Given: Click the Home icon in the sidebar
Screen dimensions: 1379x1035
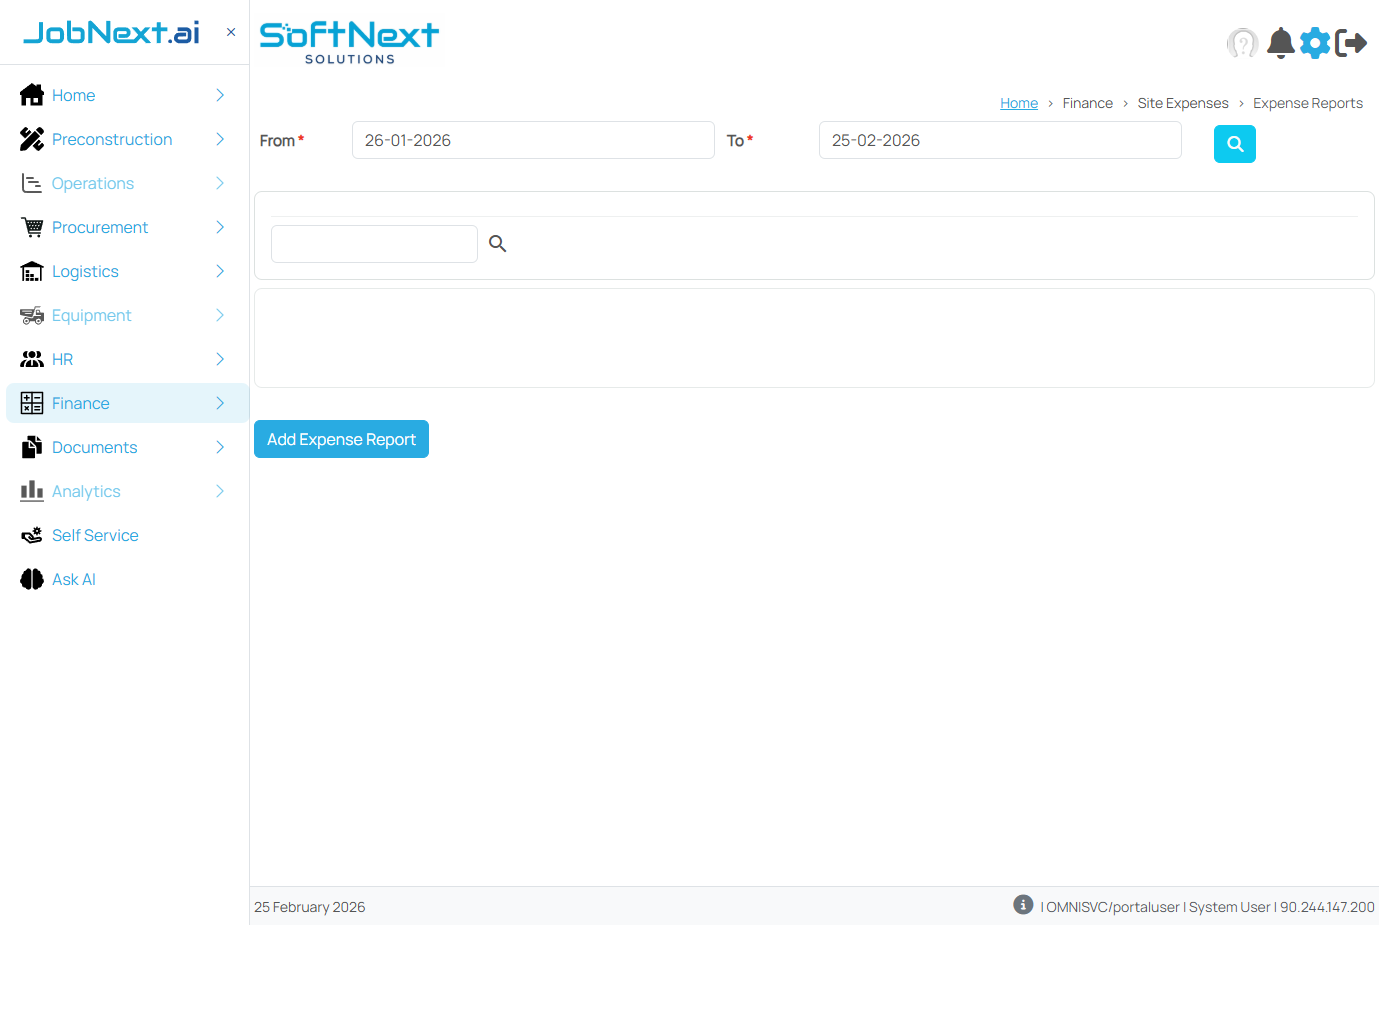Looking at the screenshot, I should click(x=31, y=94).
